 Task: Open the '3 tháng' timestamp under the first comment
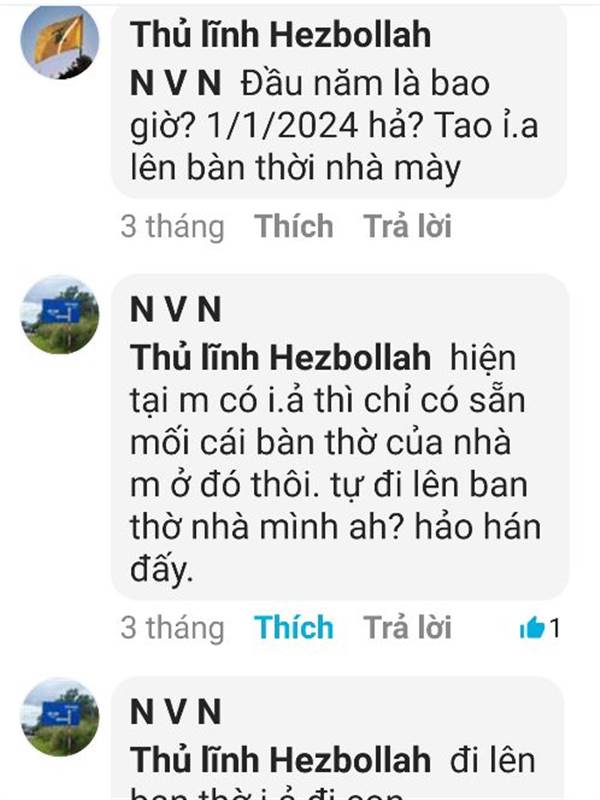click(x=172, y=227)
